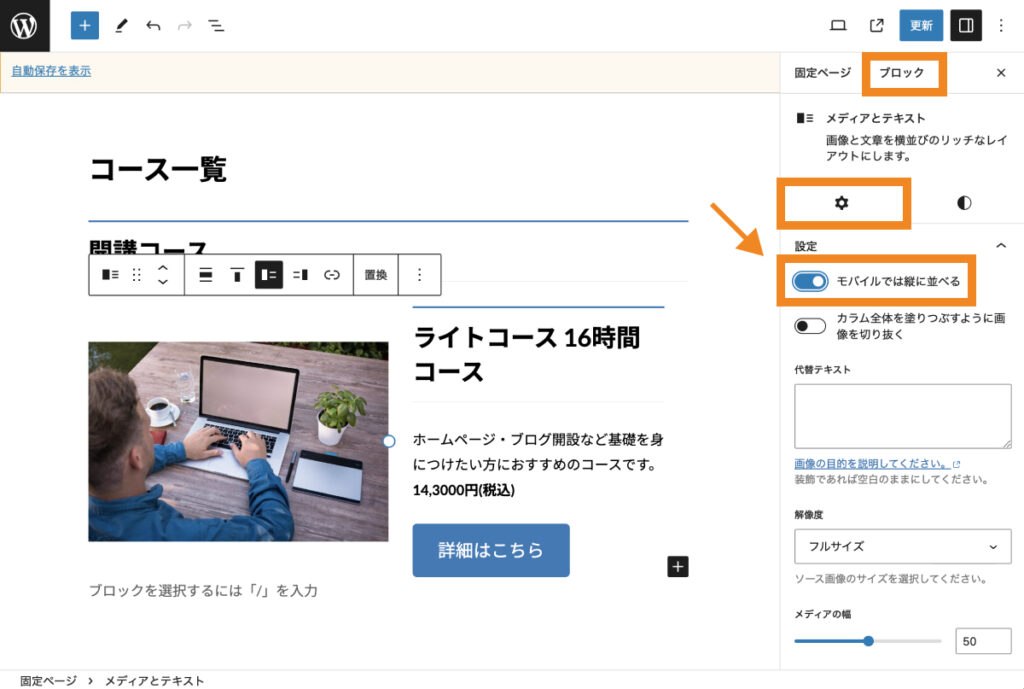
Task: Show media on the right in the block toolbar
Action: coord(300,274)
